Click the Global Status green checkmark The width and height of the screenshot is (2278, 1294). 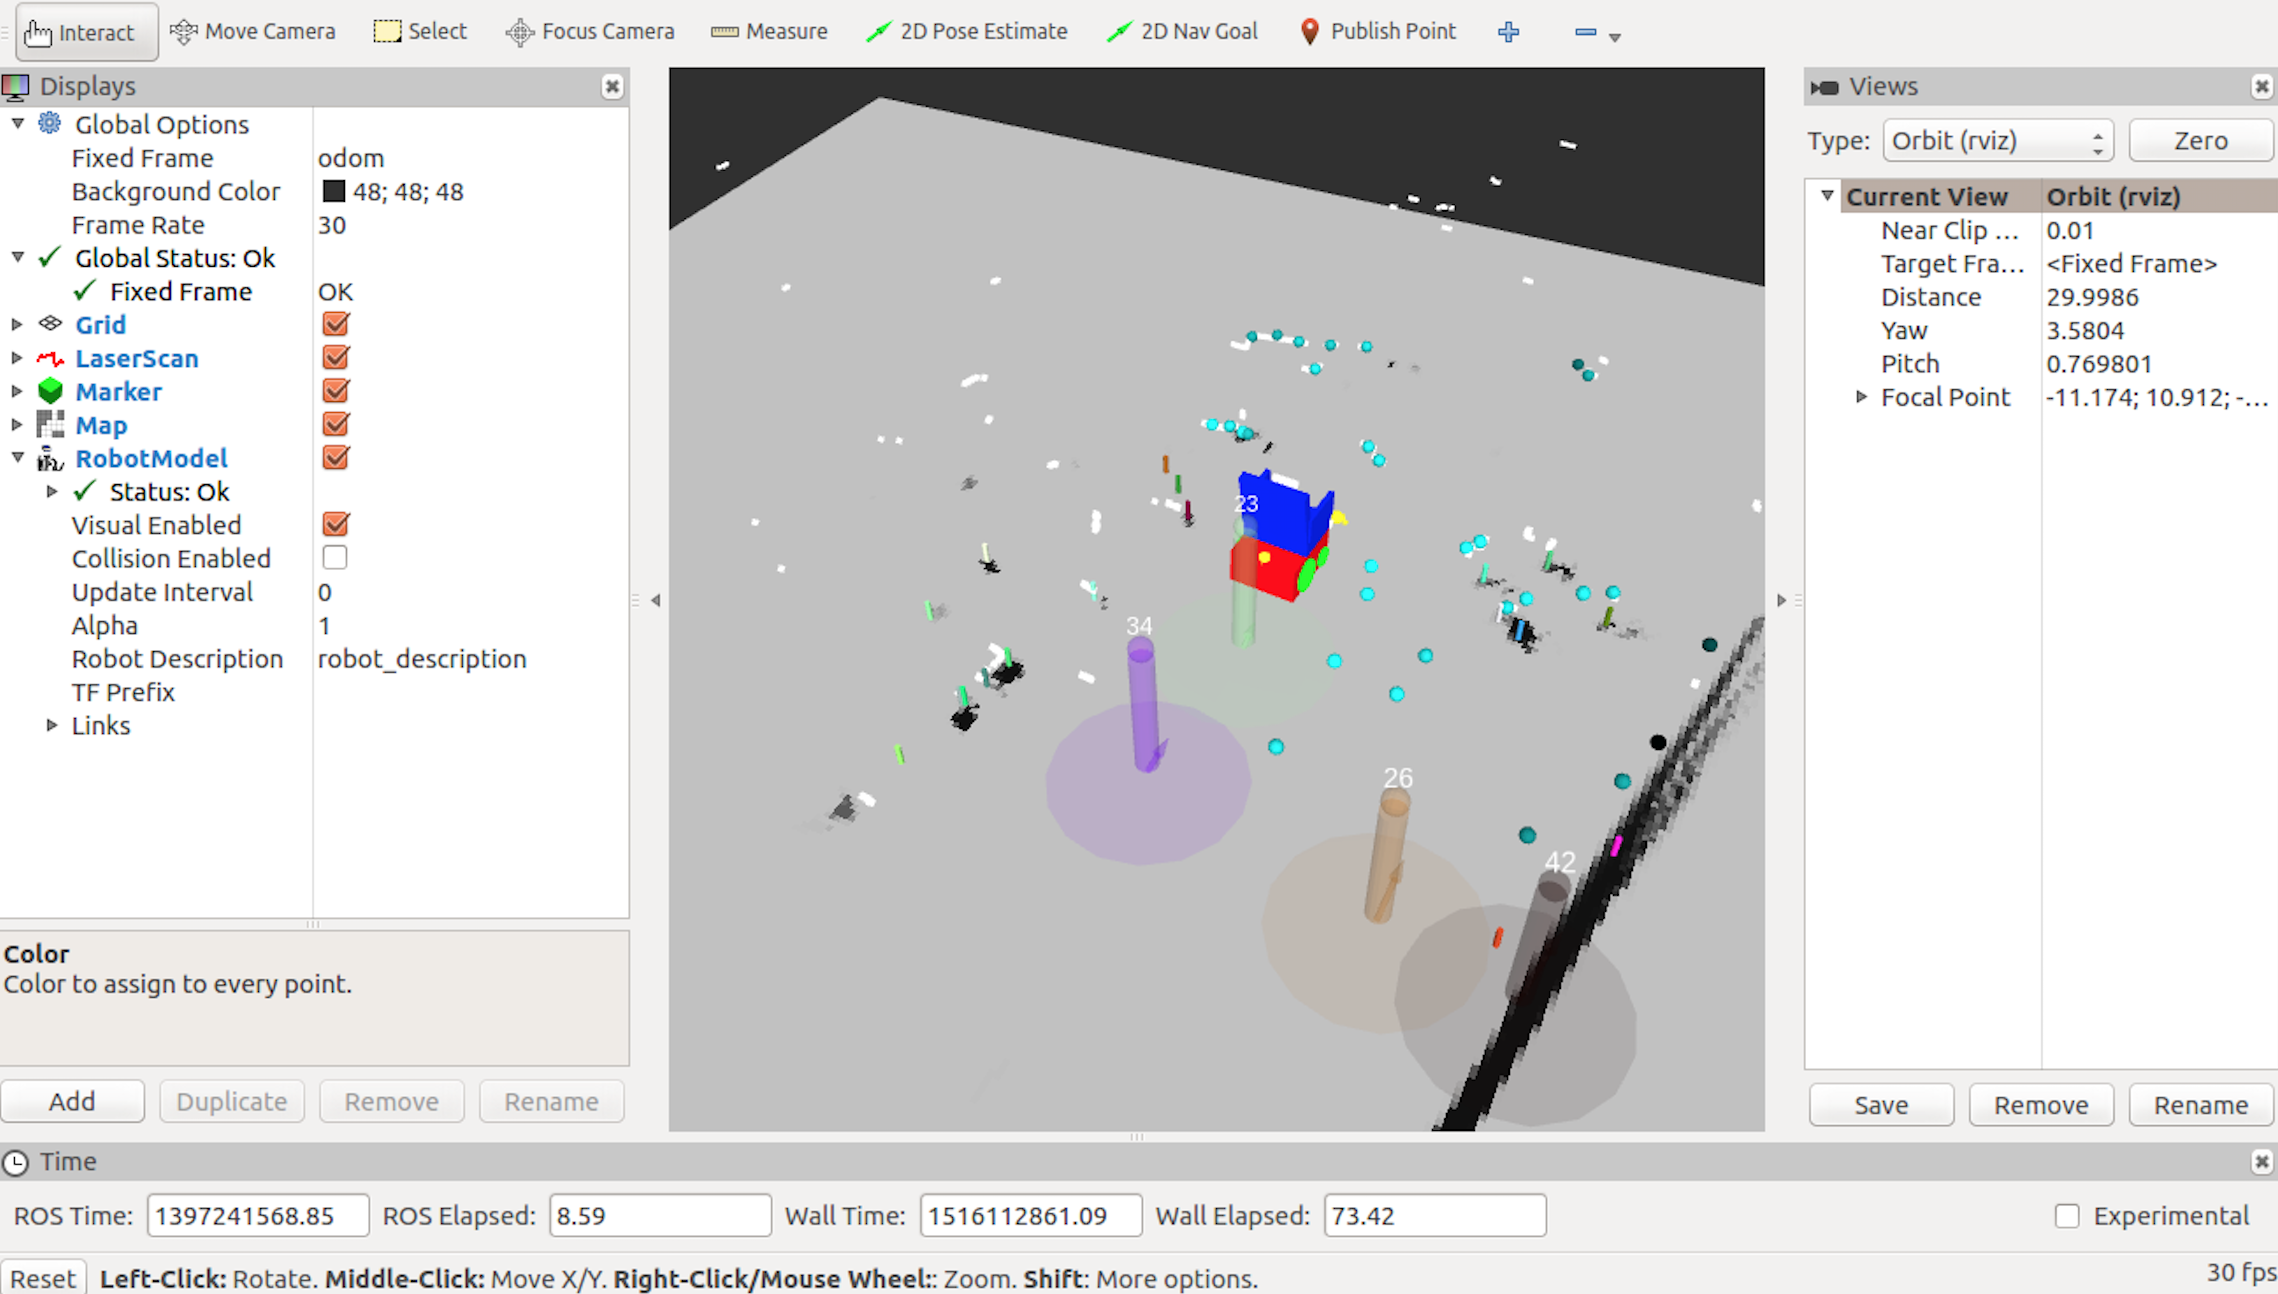[49, 258]
